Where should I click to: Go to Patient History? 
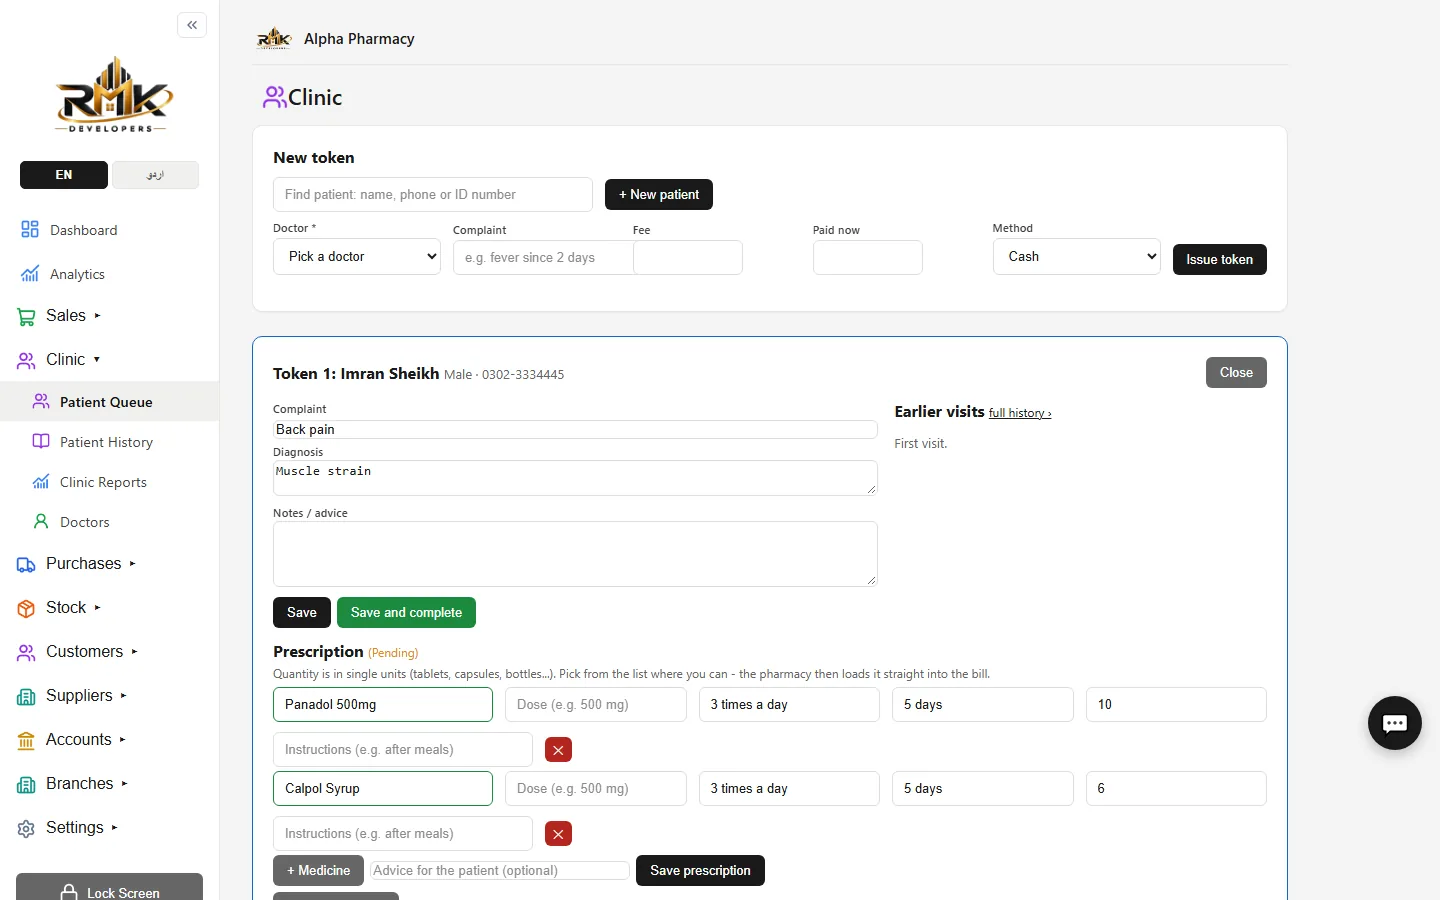[x=106, y=442]
